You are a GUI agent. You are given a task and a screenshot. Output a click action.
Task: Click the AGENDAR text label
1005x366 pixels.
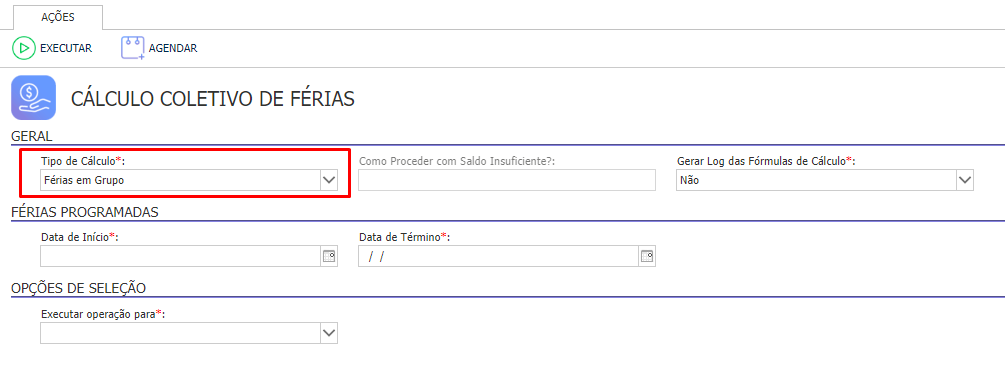tap(173, 48)
